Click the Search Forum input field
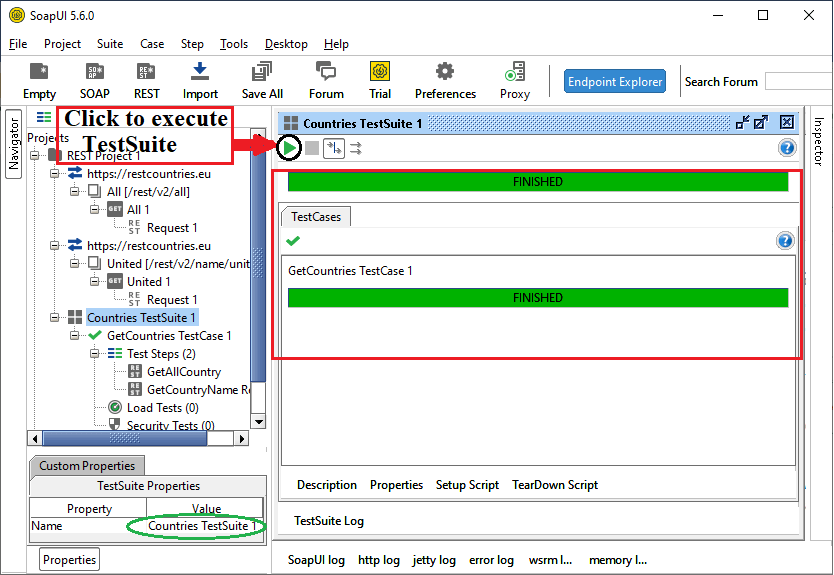The height and width of the screenshot is (575, 834). 798,81
